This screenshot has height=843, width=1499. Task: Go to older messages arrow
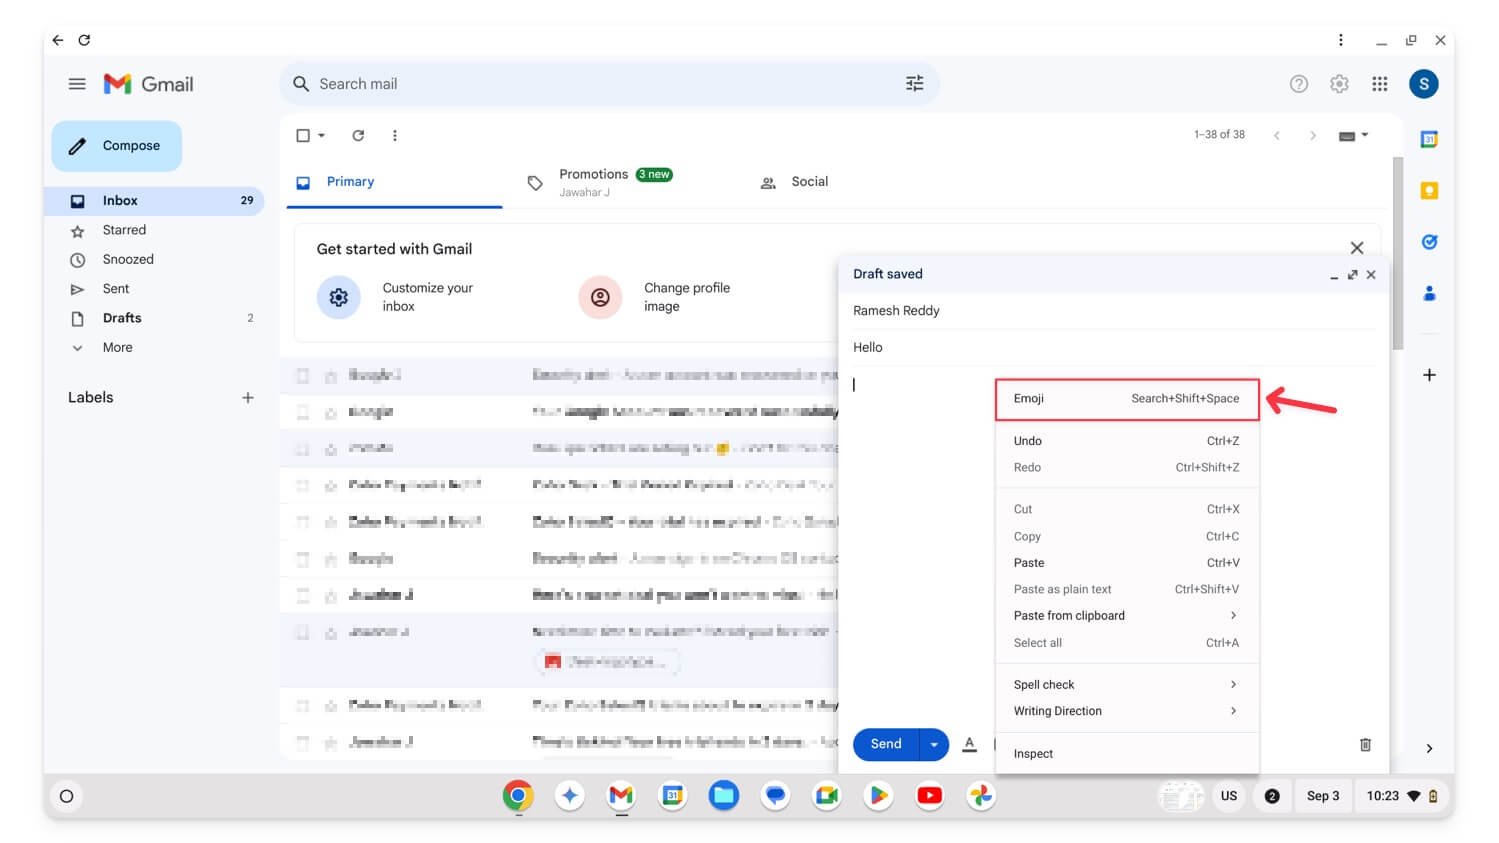coord(1312,136)
